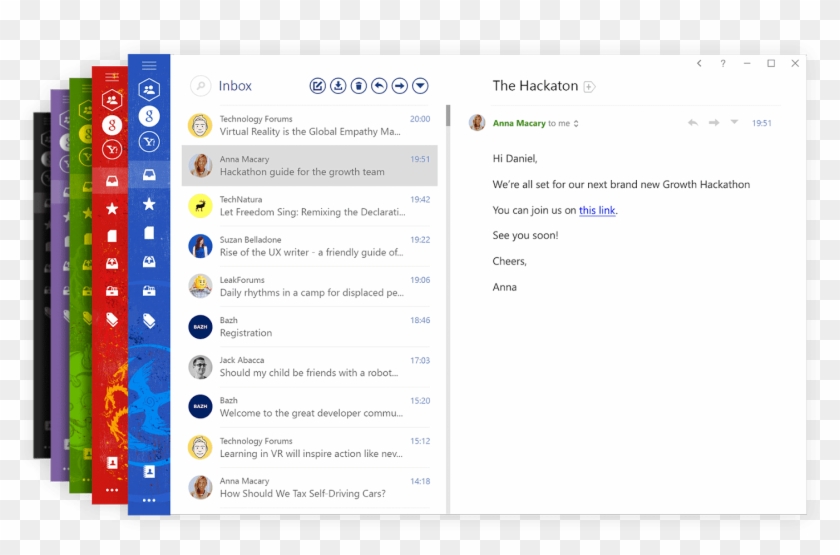This screenshot has width=840, height=555.
Task: Expand the hamburger menu atop the sidebar
Action: pyautogui.click(x=149, y=65)
